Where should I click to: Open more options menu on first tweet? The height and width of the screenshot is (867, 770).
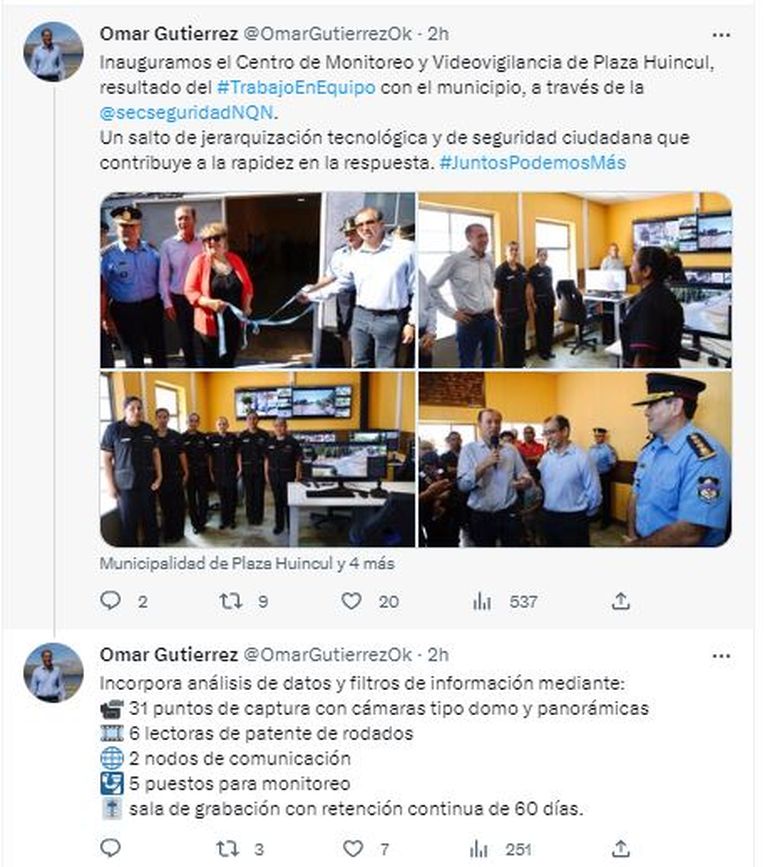721,35
